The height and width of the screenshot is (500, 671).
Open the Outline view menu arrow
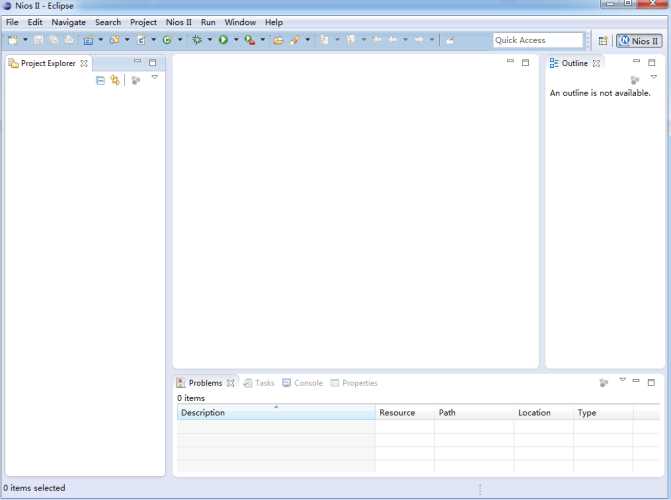[653, 77]
